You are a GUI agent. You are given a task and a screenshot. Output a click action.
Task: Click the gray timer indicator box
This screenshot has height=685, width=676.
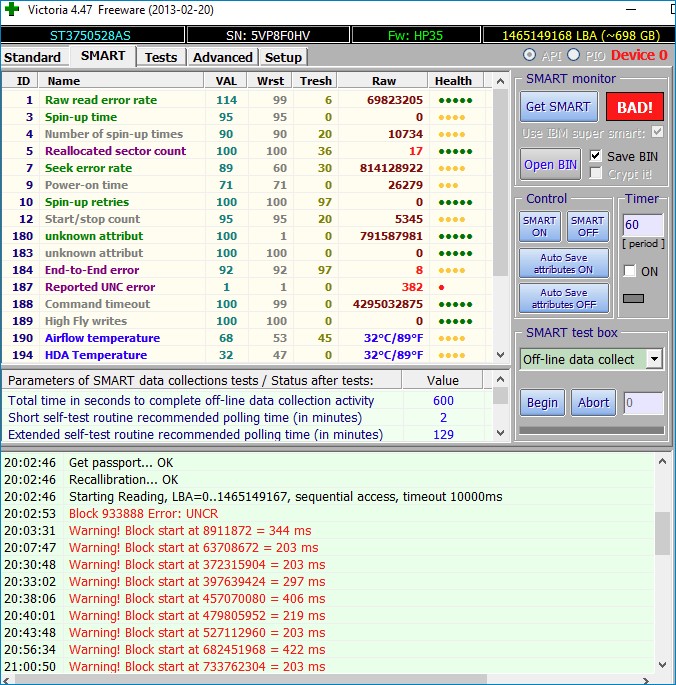(633, 298)
